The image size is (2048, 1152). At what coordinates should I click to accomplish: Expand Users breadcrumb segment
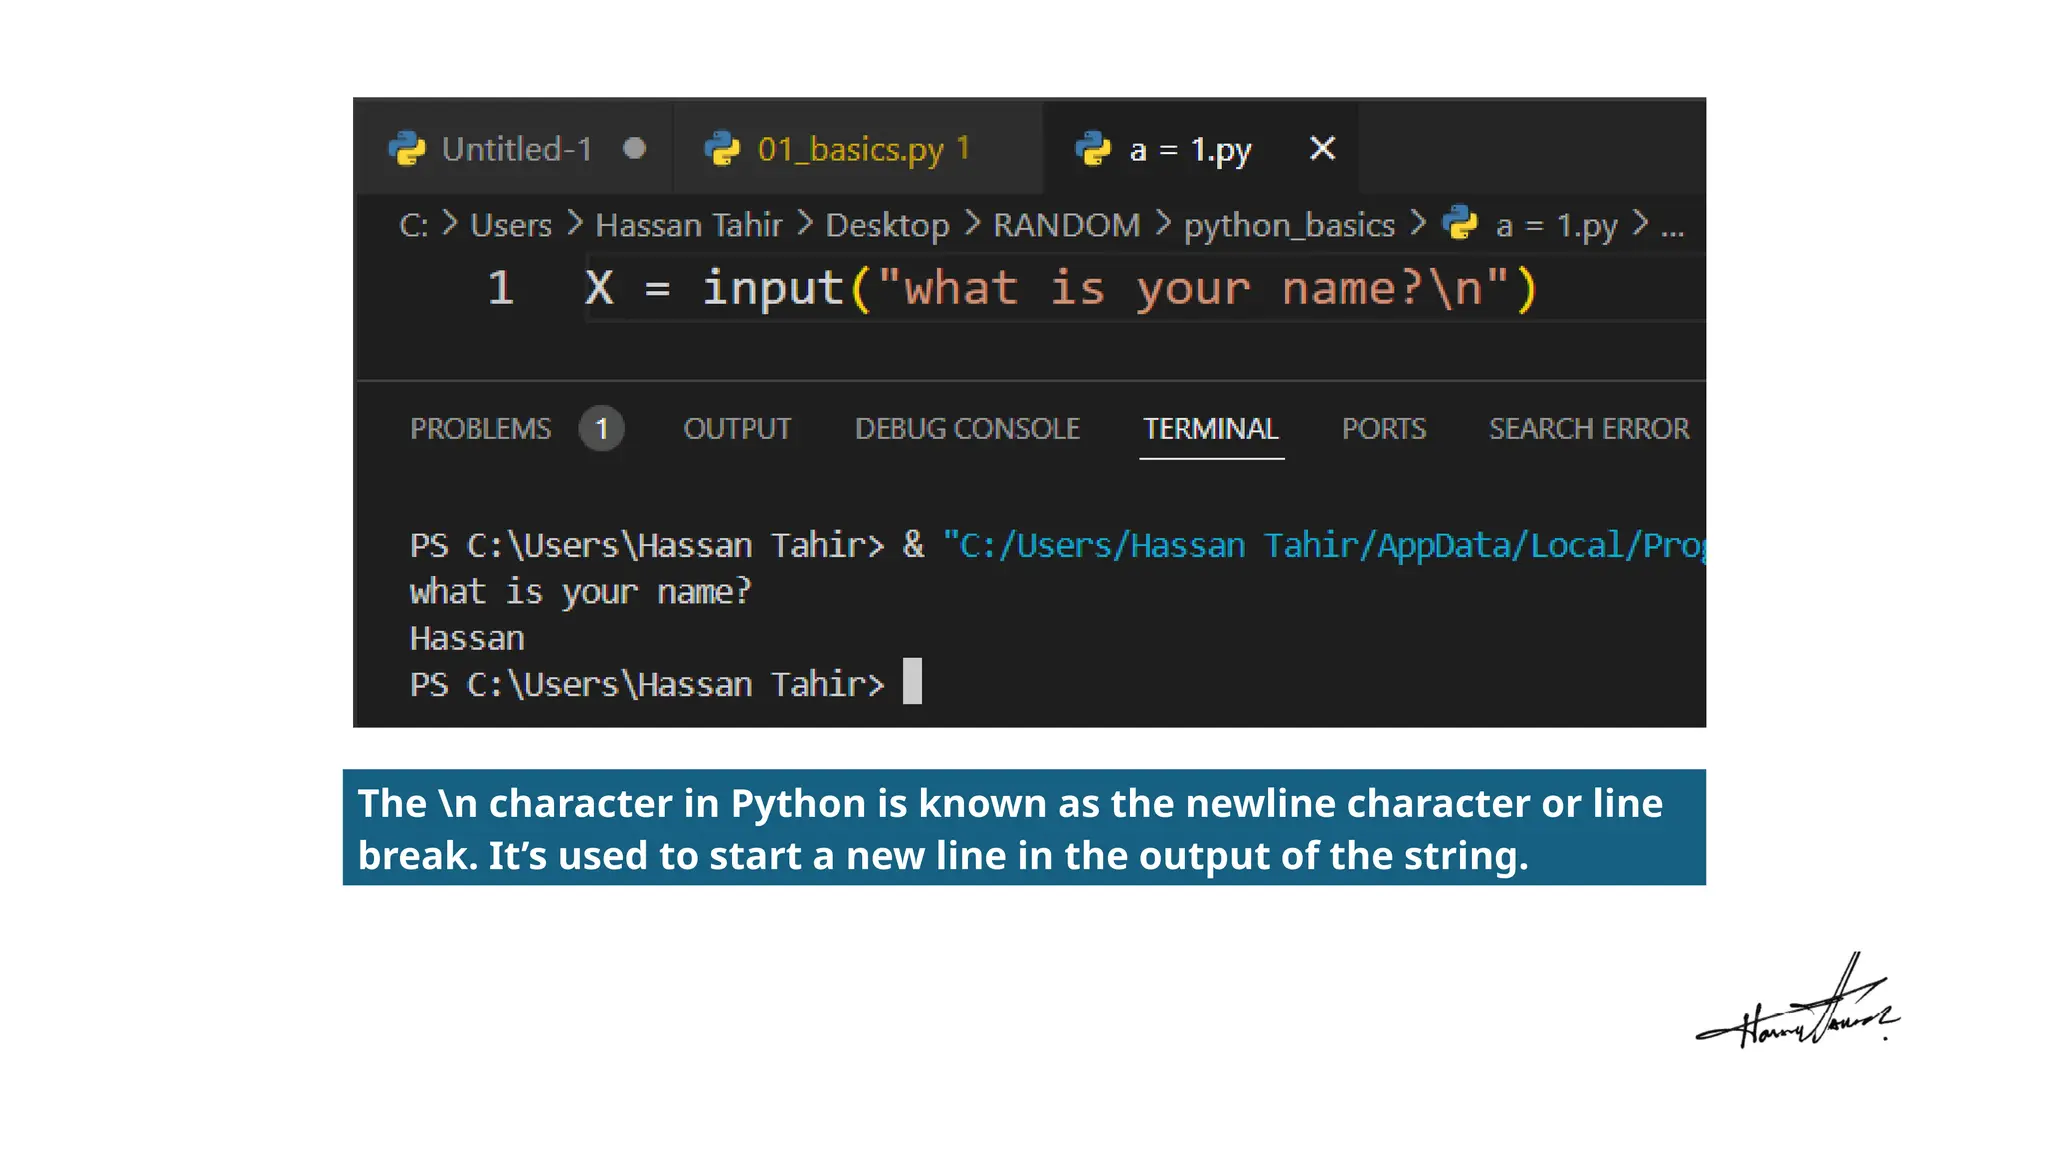click(511, 225)
